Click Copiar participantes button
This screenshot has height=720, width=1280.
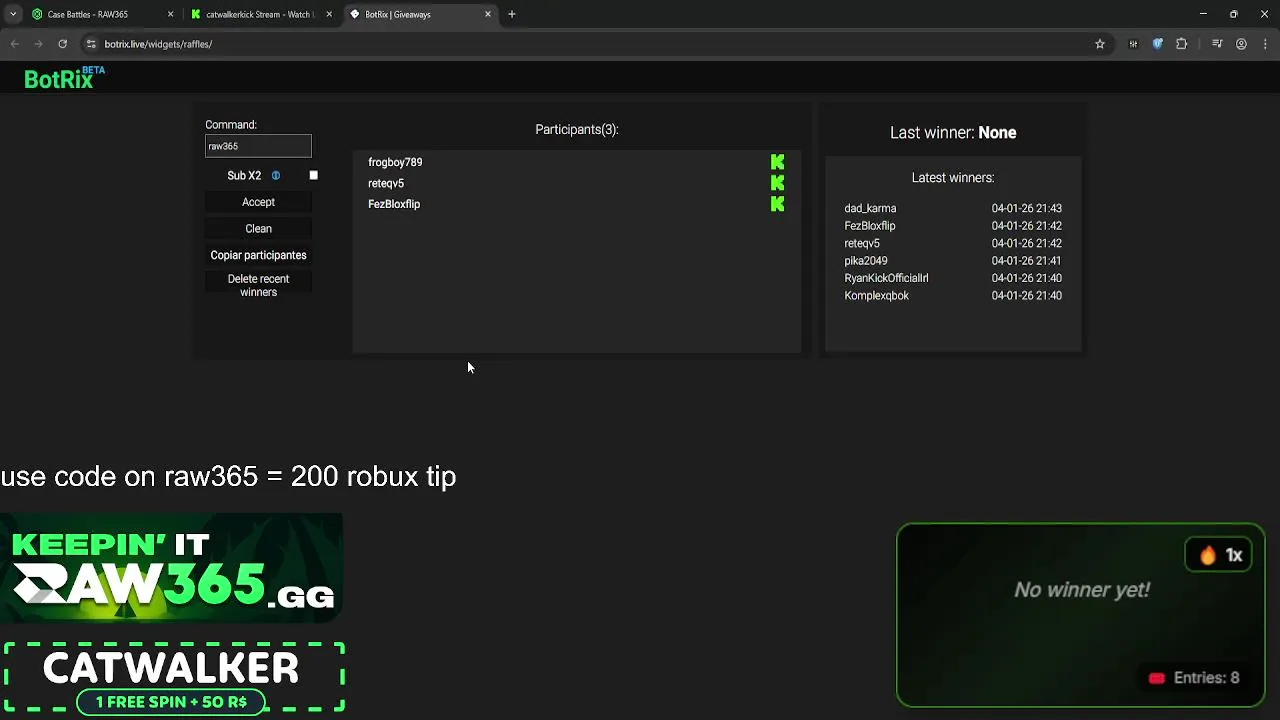coord(258,255)
